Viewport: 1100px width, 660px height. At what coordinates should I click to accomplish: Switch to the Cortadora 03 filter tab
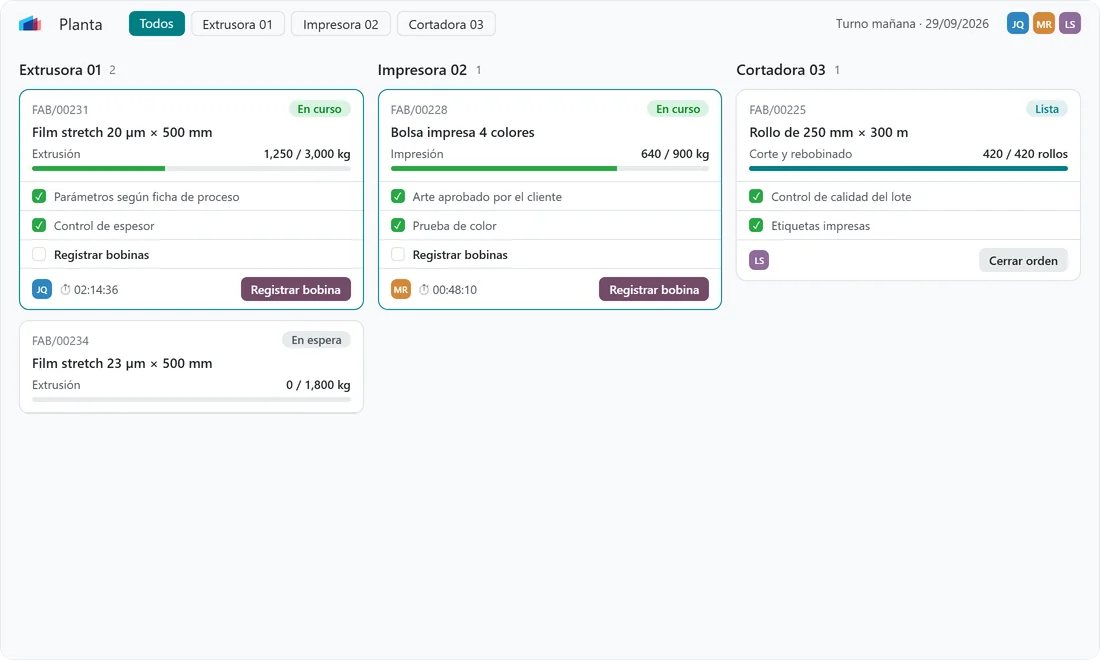click(x=446, y=24)
